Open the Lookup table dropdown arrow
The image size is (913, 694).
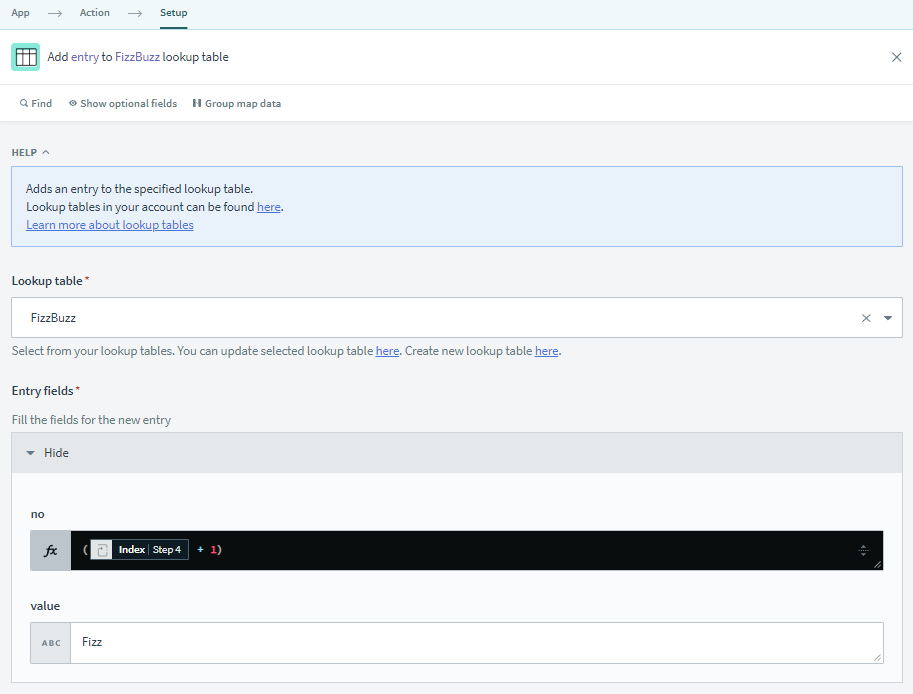coord(888,318)
